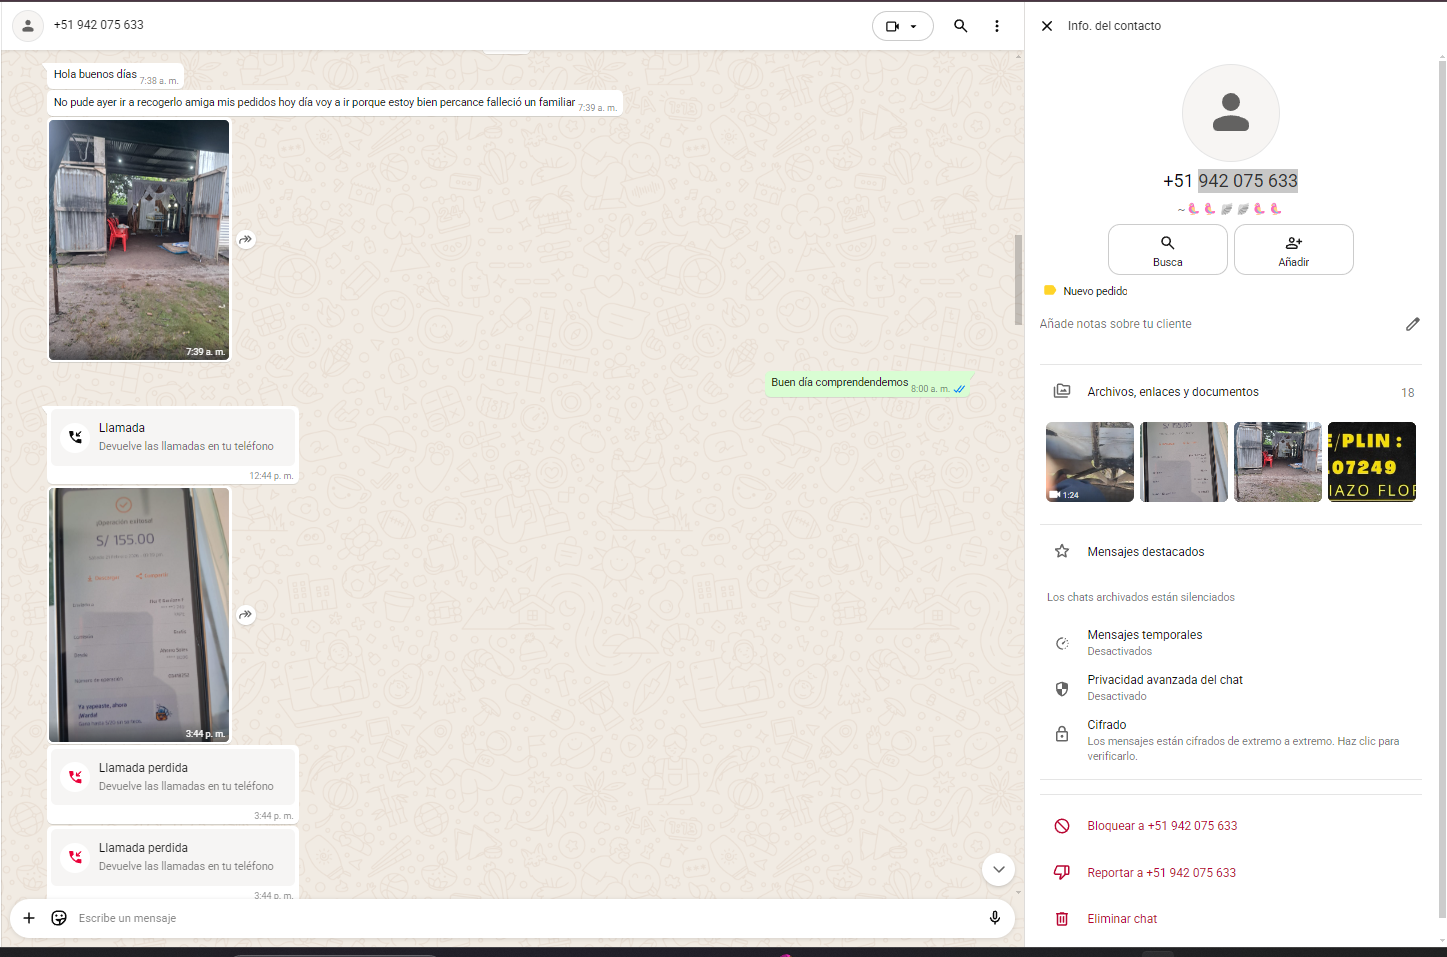Click the Busca button
1447x957 pixels.
pyautogui.click(x=1167, y=250)
